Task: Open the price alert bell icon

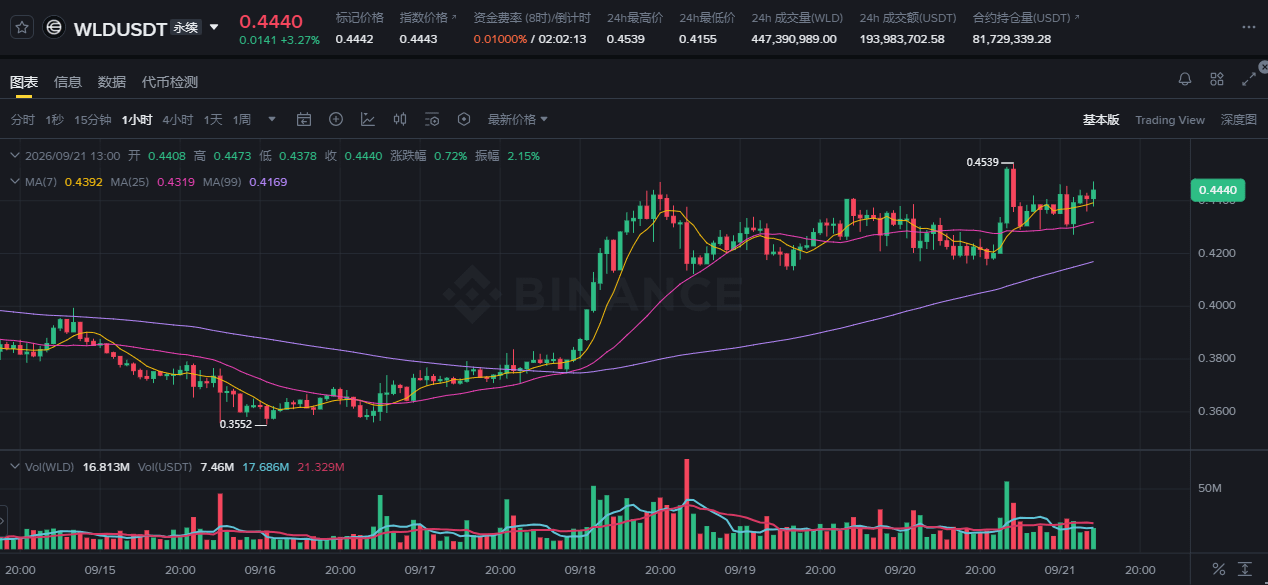Action: (1185, 79)
